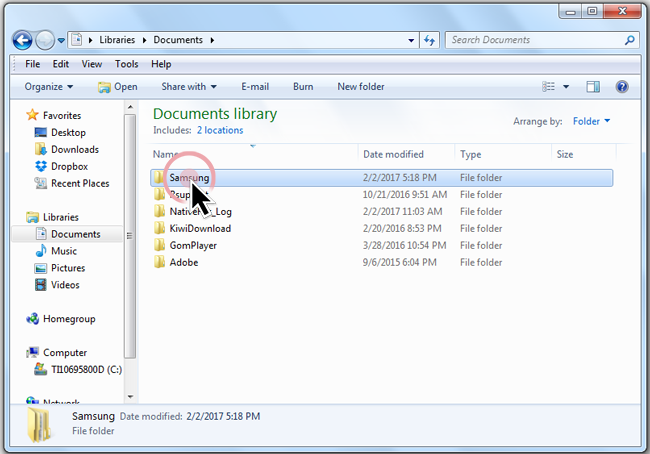Open the View menu
This screenshot has width=650, height=454.
click(x=92, y=64)
